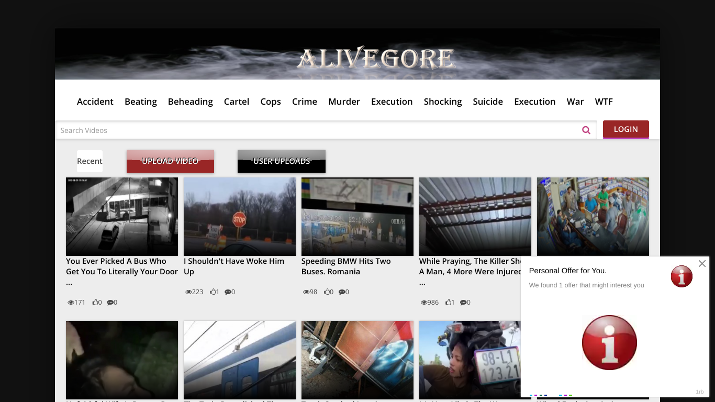The image size is (715, 402).
Task: Open the night bus CCTV thumbnail
Action: click(x=122, y=216)
